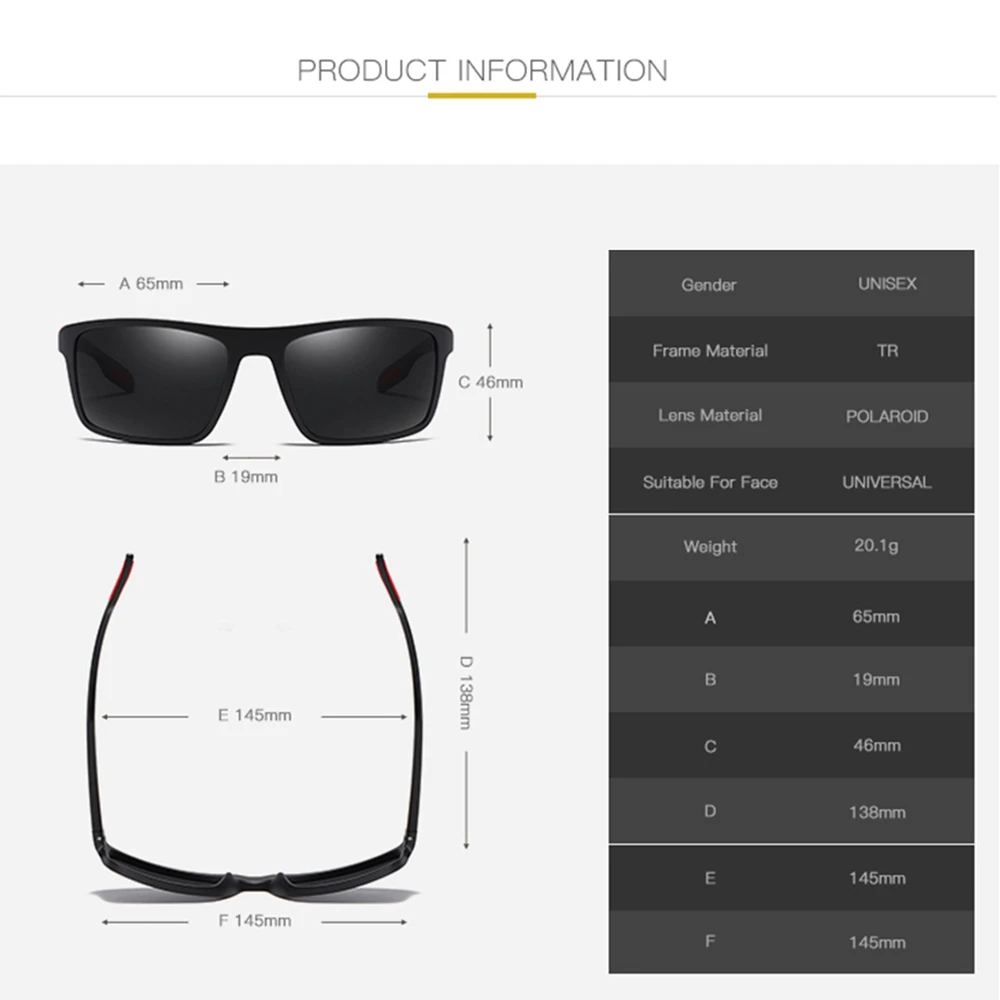
Task: Select the A 65mm width label
Action: coord(151,284)
